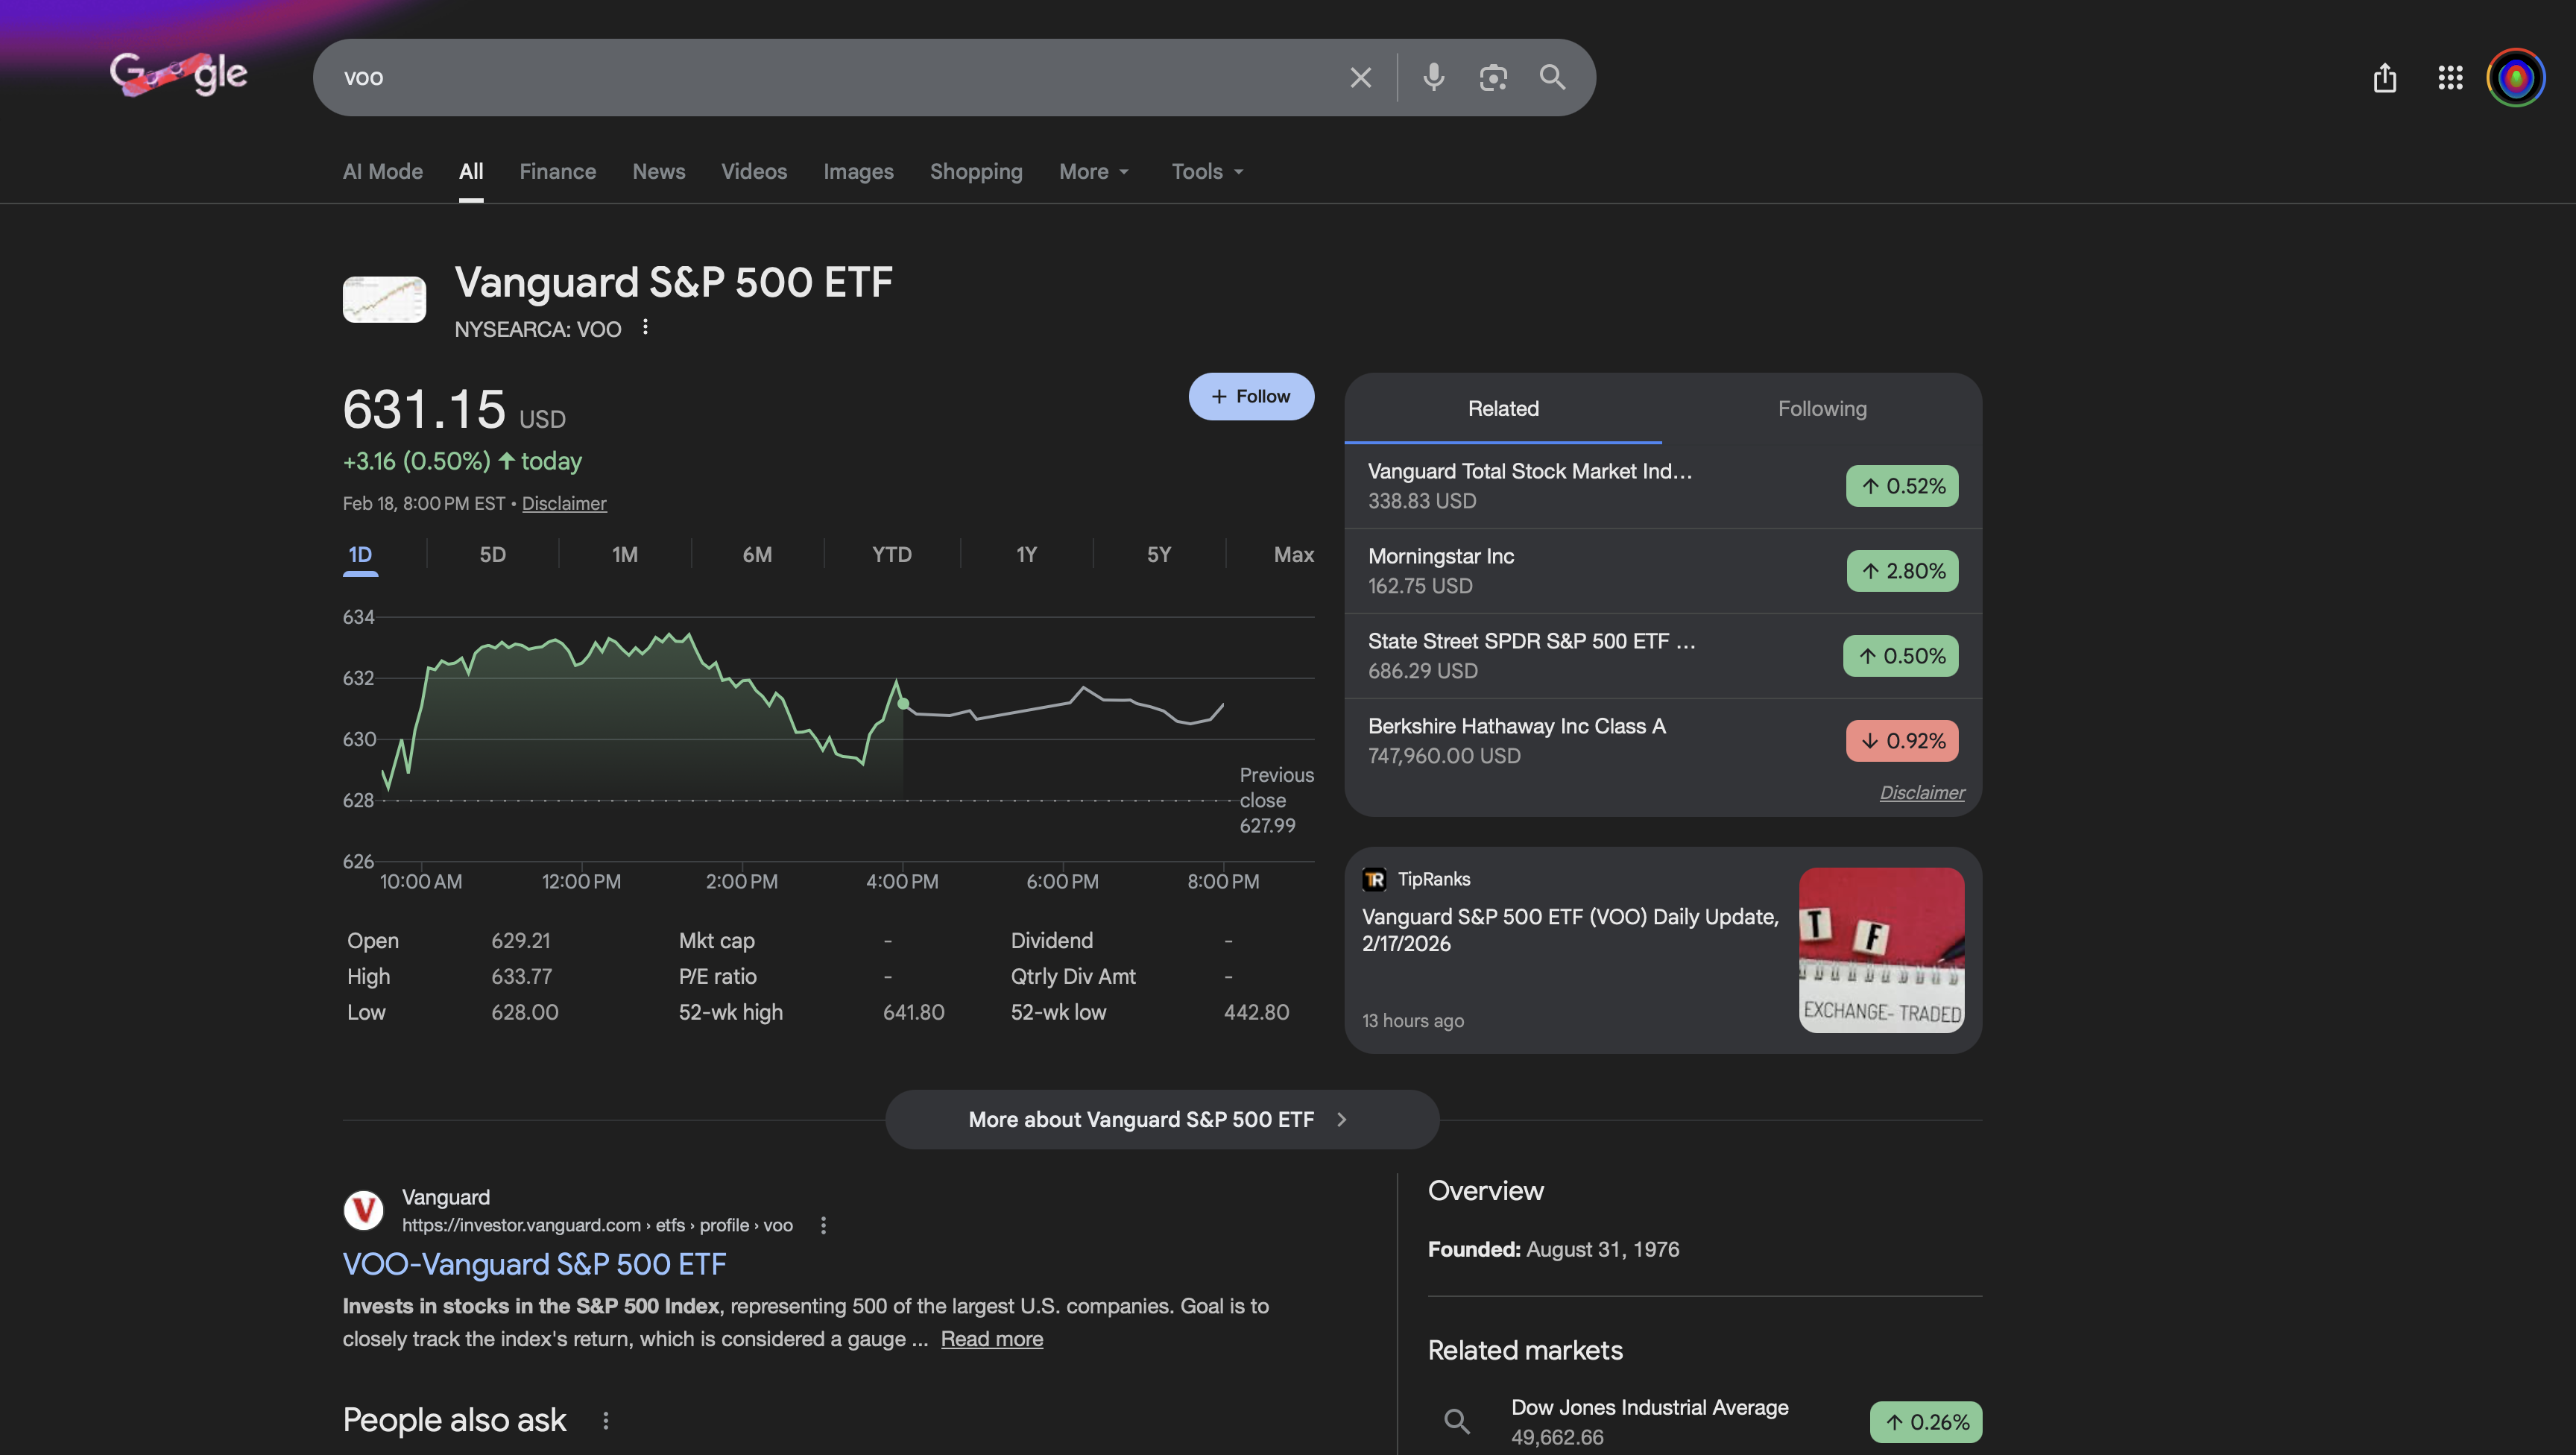The width and height of the screenshot is (2576, 1455).
Task: Open the Following tab in stocks panel
Action: tap(1821, 408)
